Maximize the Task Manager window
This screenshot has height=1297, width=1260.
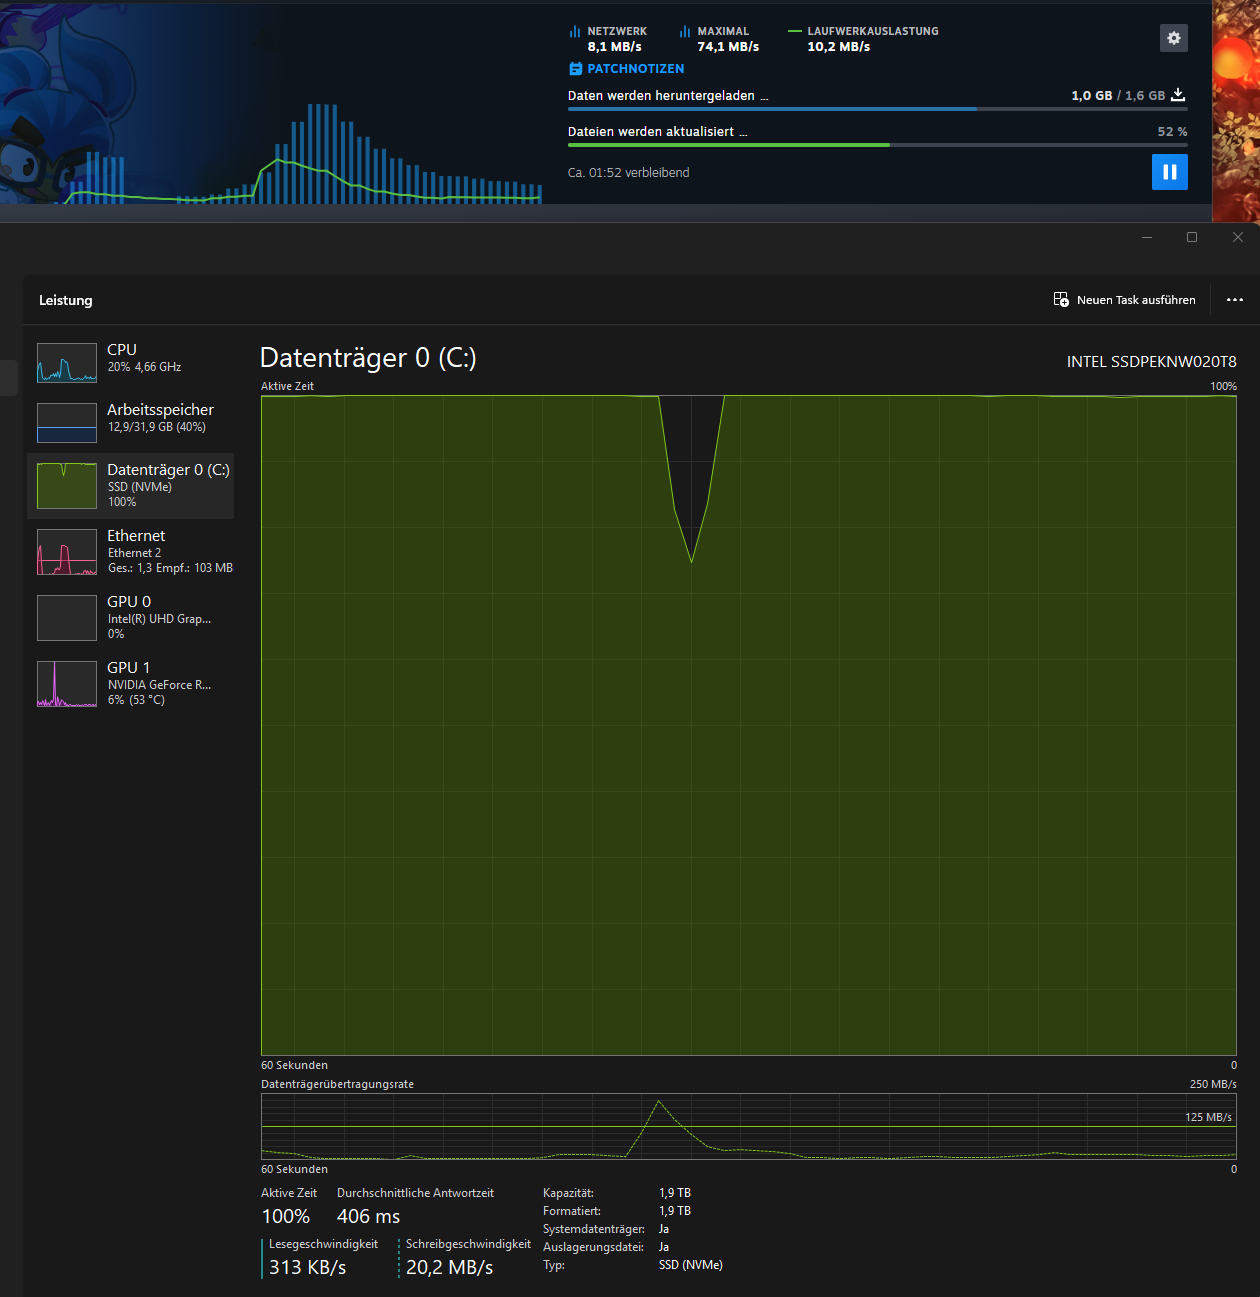[x=1192, y=237]
